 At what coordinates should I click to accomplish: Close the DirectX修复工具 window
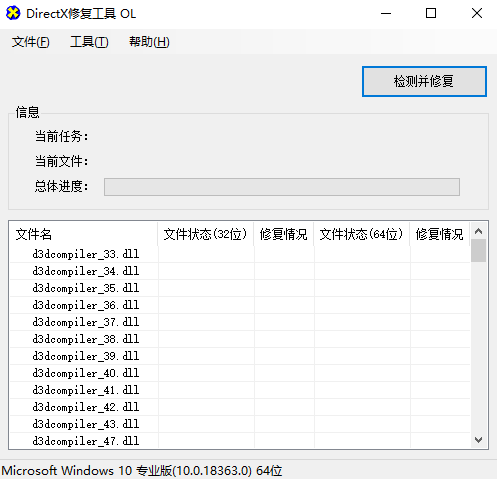(x=477, y=13)
